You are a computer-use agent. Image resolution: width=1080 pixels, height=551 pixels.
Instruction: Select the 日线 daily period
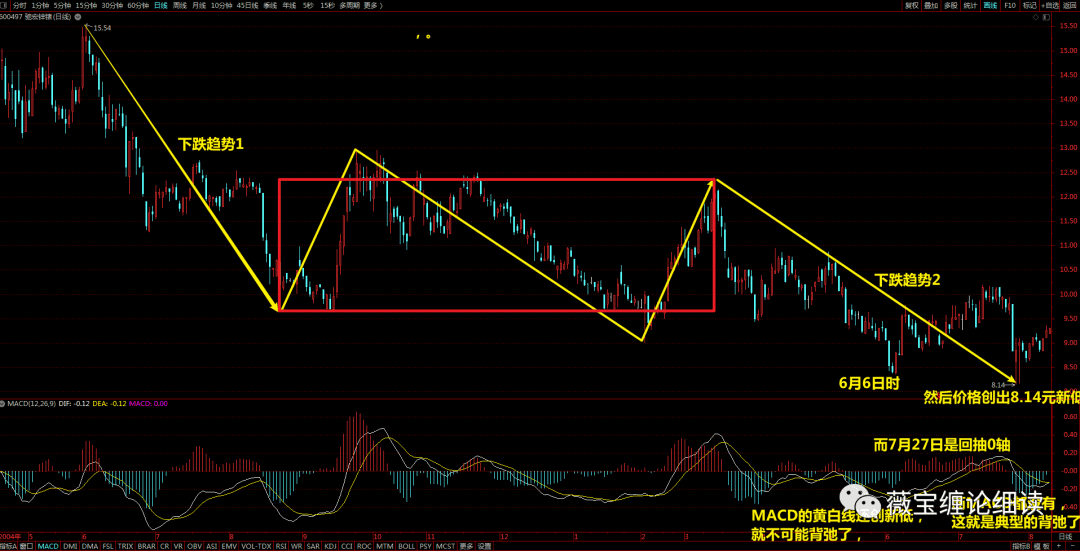coord(161,6)
